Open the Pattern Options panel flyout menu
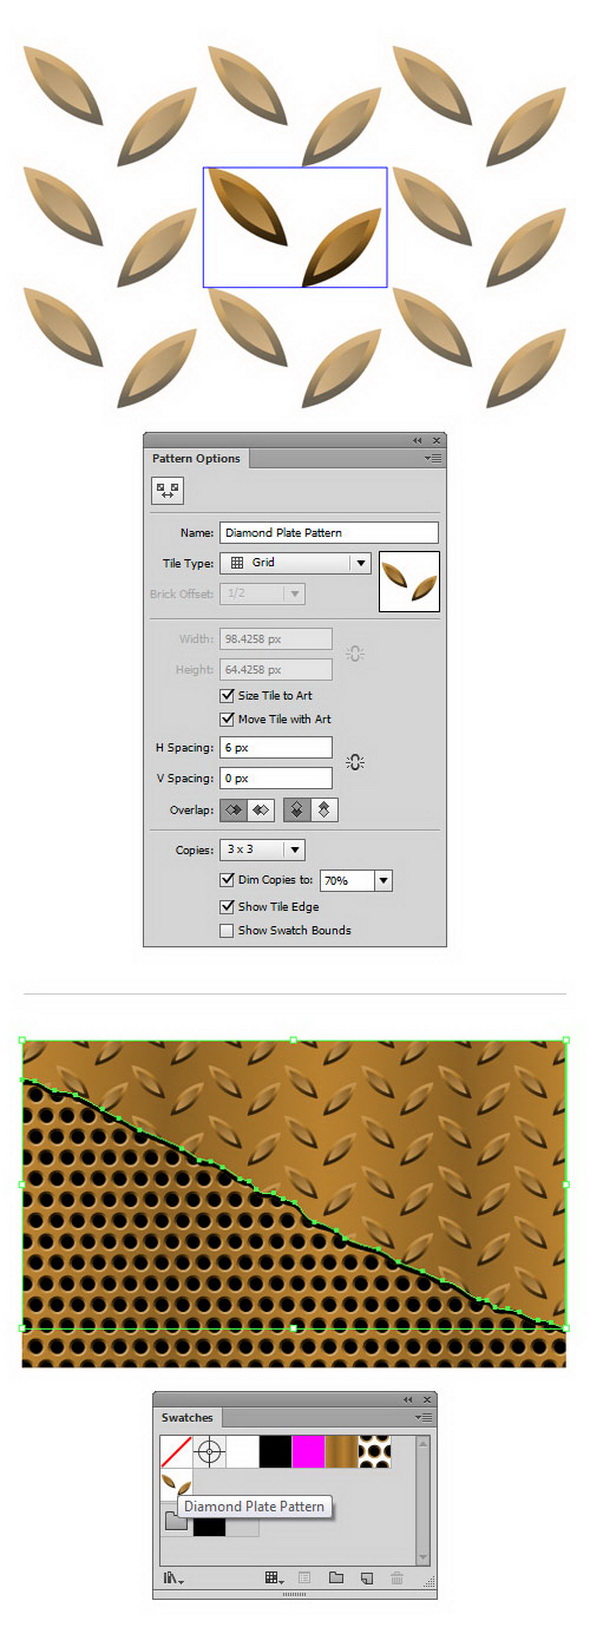The height and width of the screenshot is (1647, 590). click(432, 458)
